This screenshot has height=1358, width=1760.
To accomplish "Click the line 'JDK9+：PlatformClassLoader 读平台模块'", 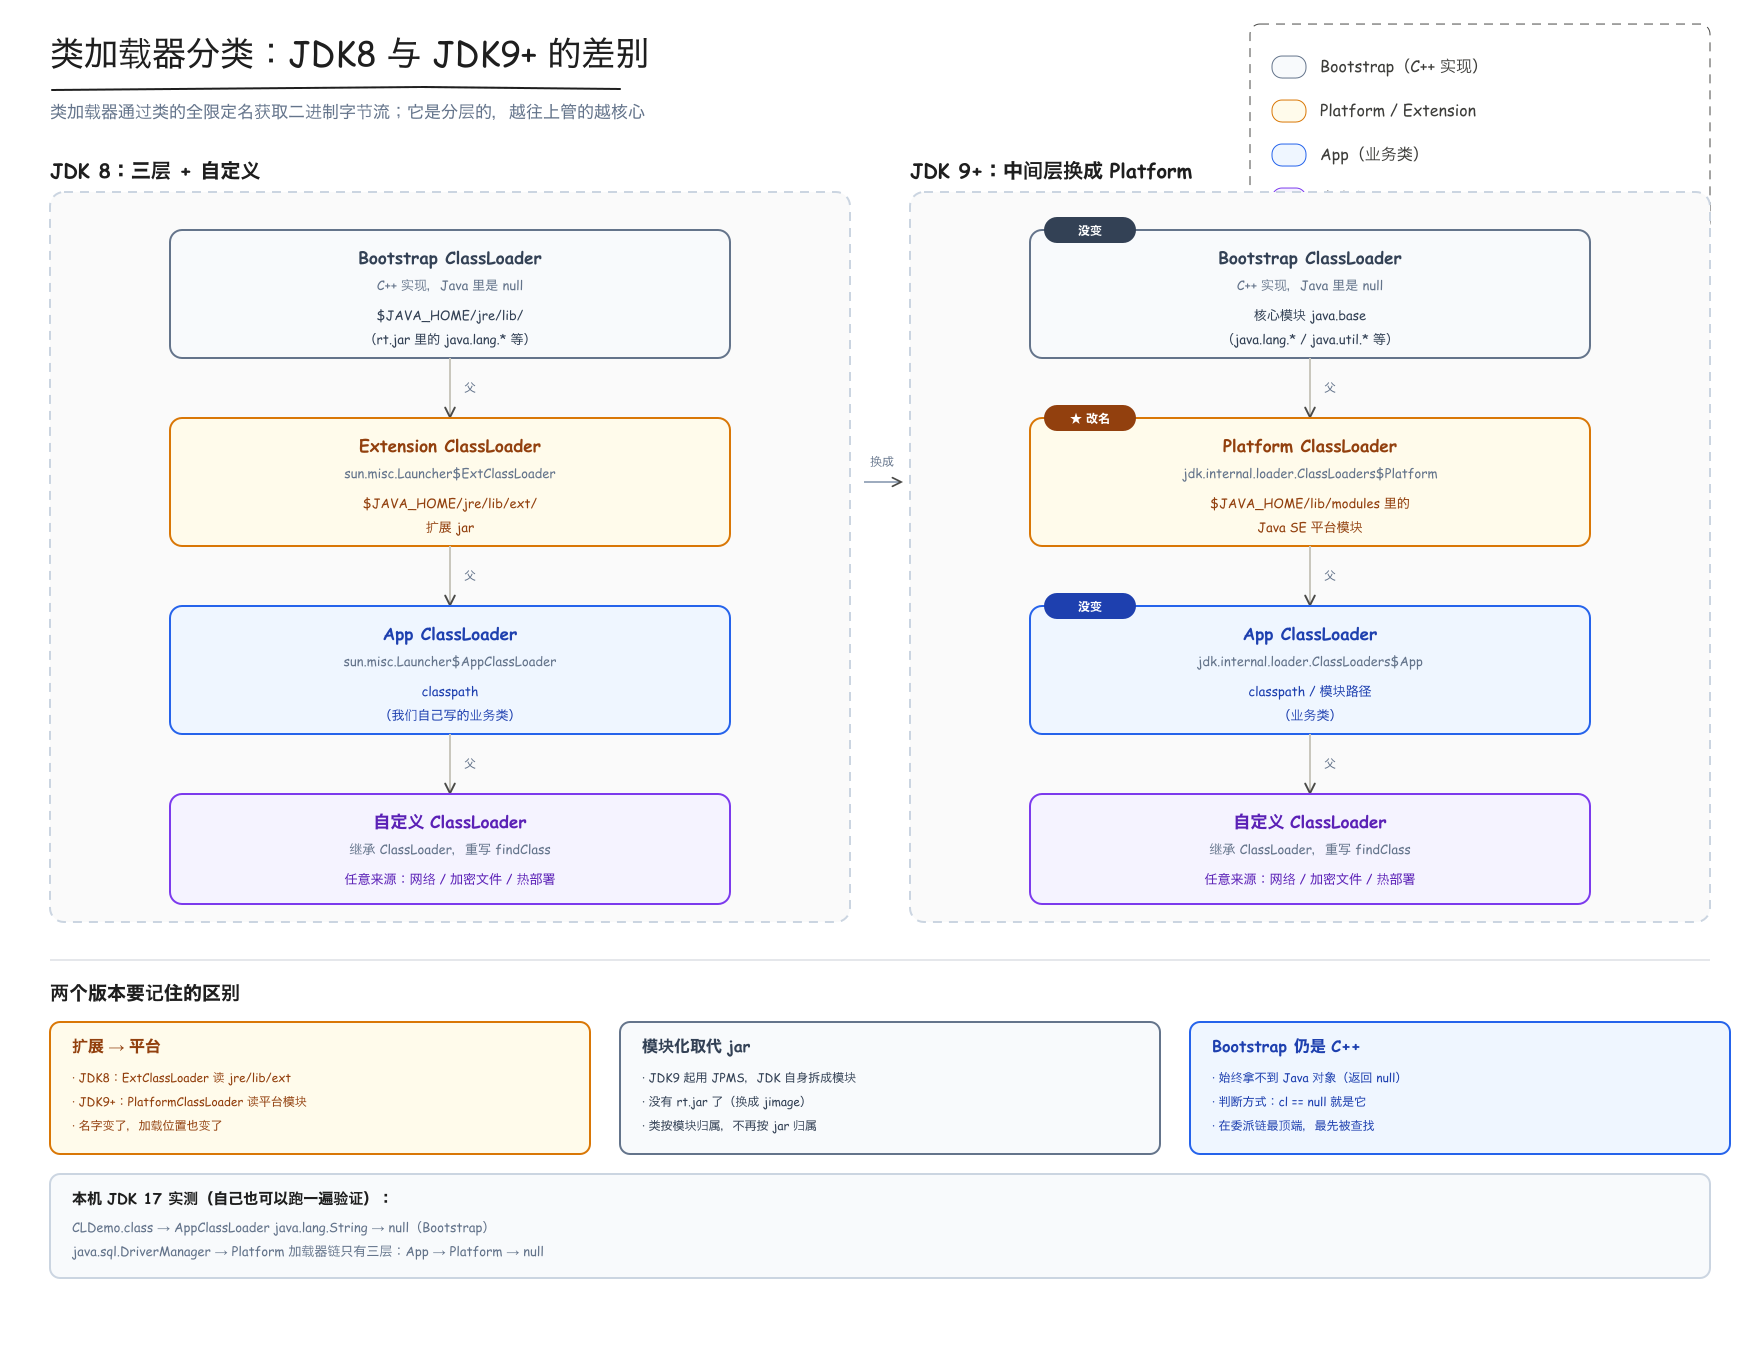I will point(190,1102).
